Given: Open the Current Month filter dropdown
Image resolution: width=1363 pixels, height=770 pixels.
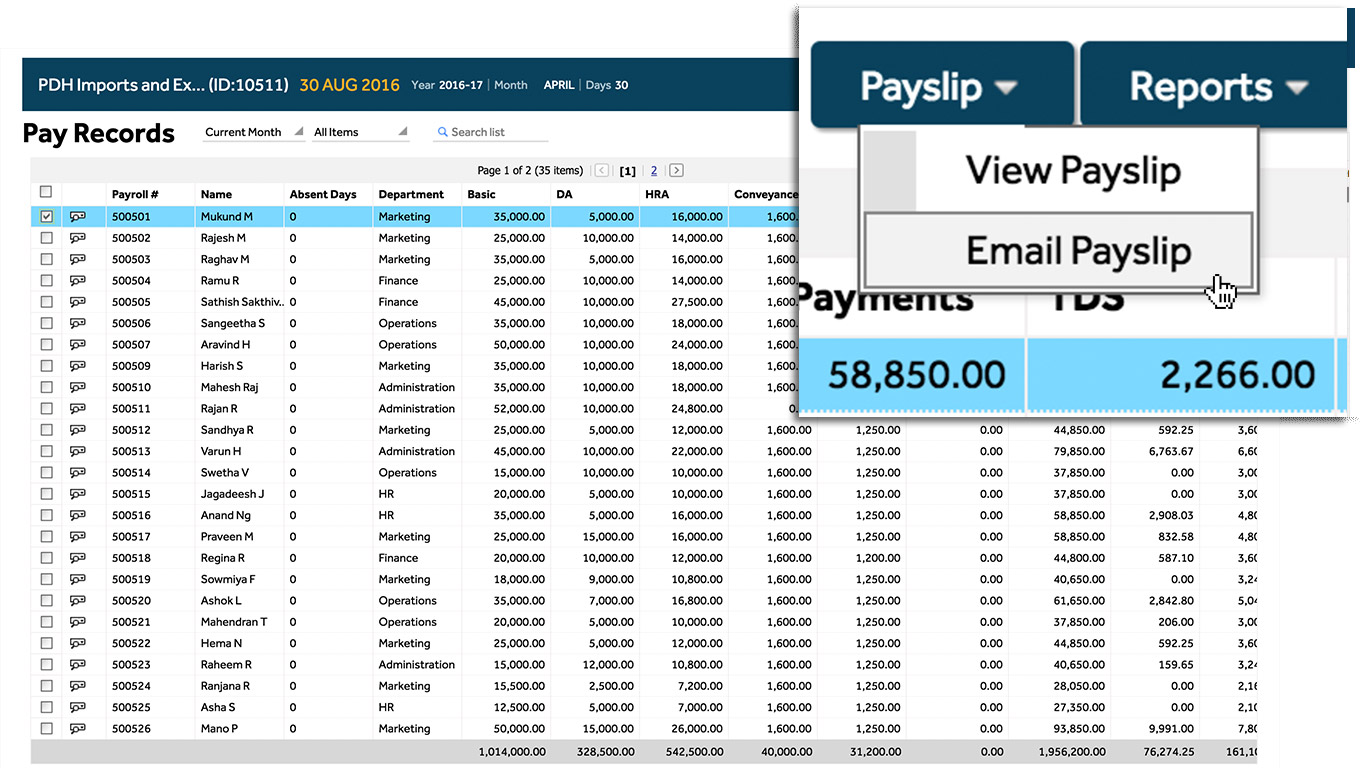Looking at the screenshot, I should (x=254, y=132).
